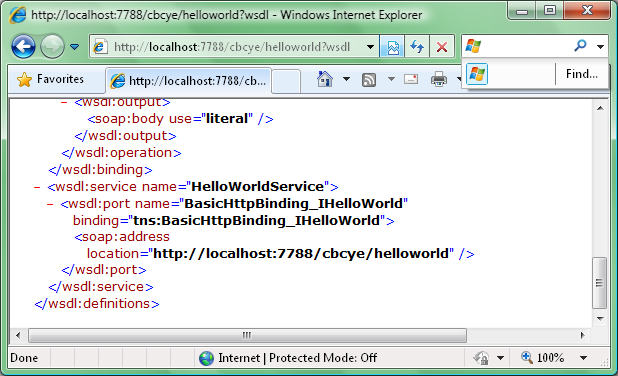618x376 pixels.
Task: Click the zoom magnifier 100% button
Action: (542, 358)
